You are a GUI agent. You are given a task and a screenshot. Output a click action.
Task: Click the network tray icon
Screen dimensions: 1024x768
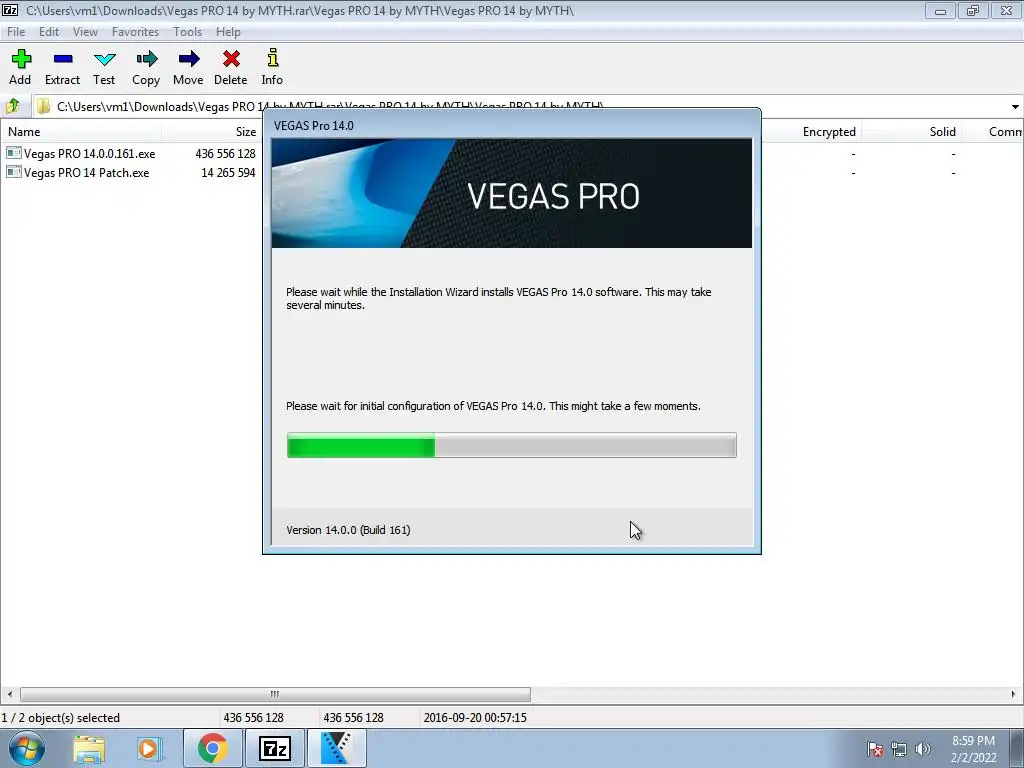(899, 749)
